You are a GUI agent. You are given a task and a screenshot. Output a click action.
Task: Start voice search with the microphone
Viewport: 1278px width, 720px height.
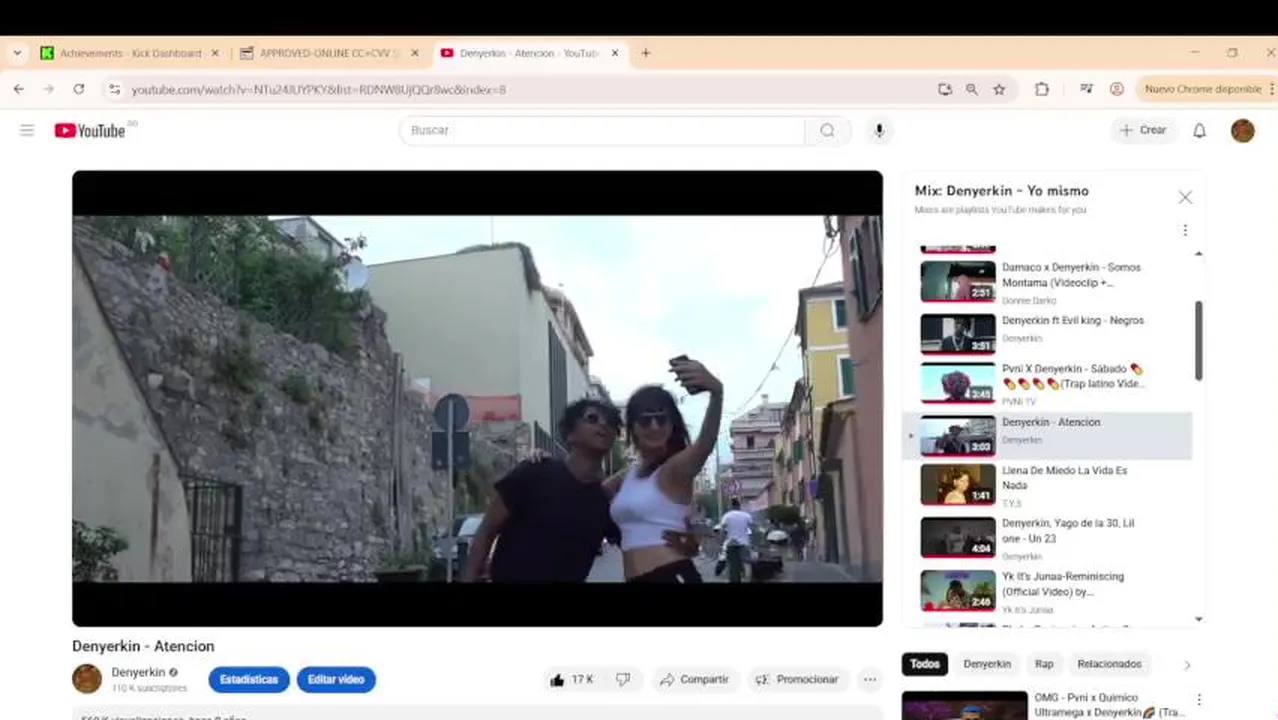point(879,130)
